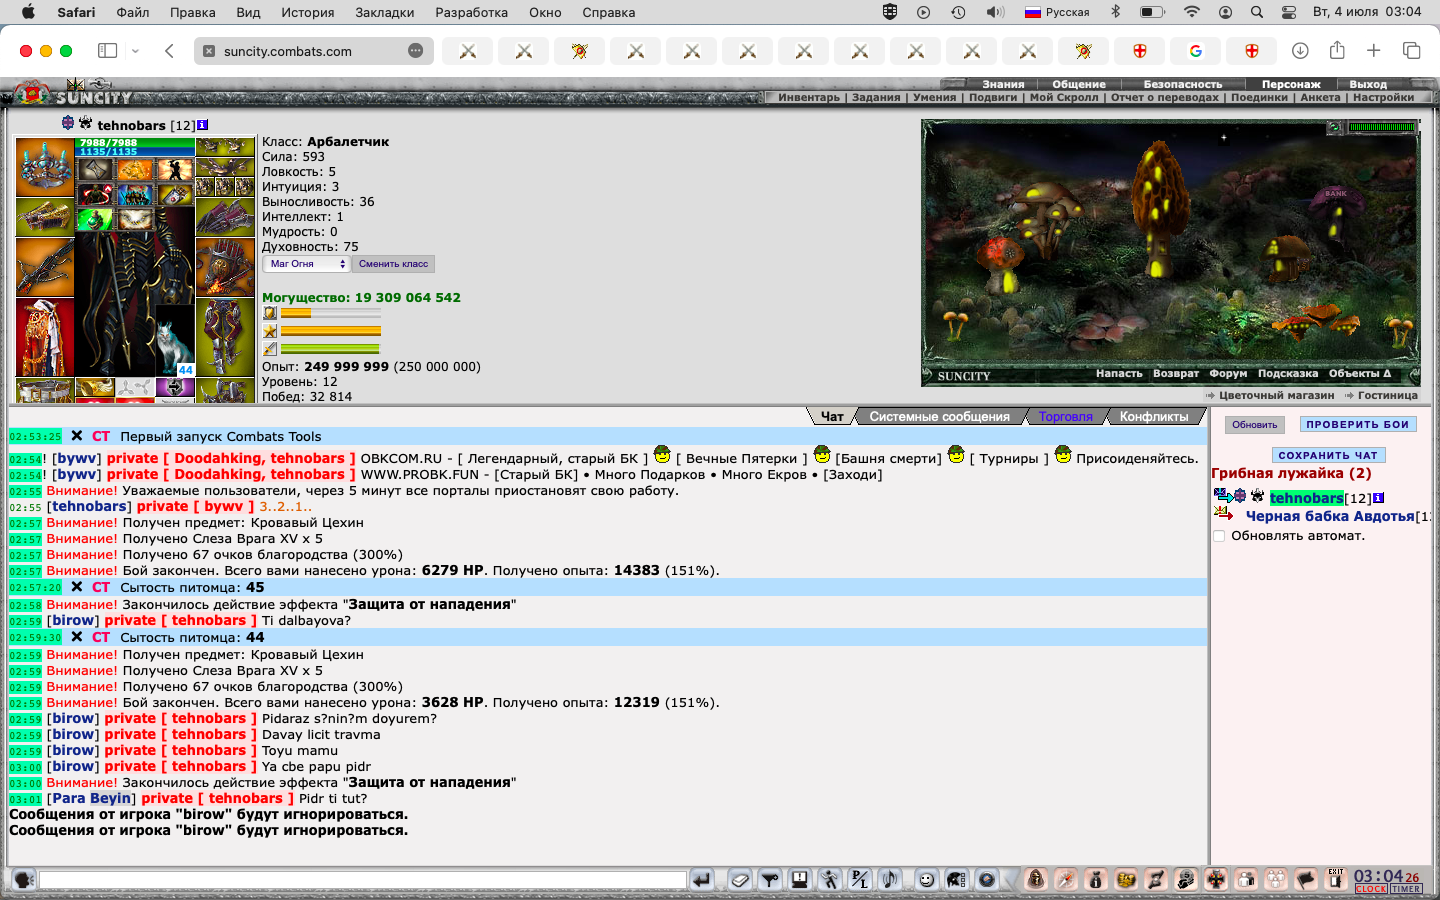Click the gold coins pile icon
The height and width of the screenshot is (900, 1440).
[1126, 879]
